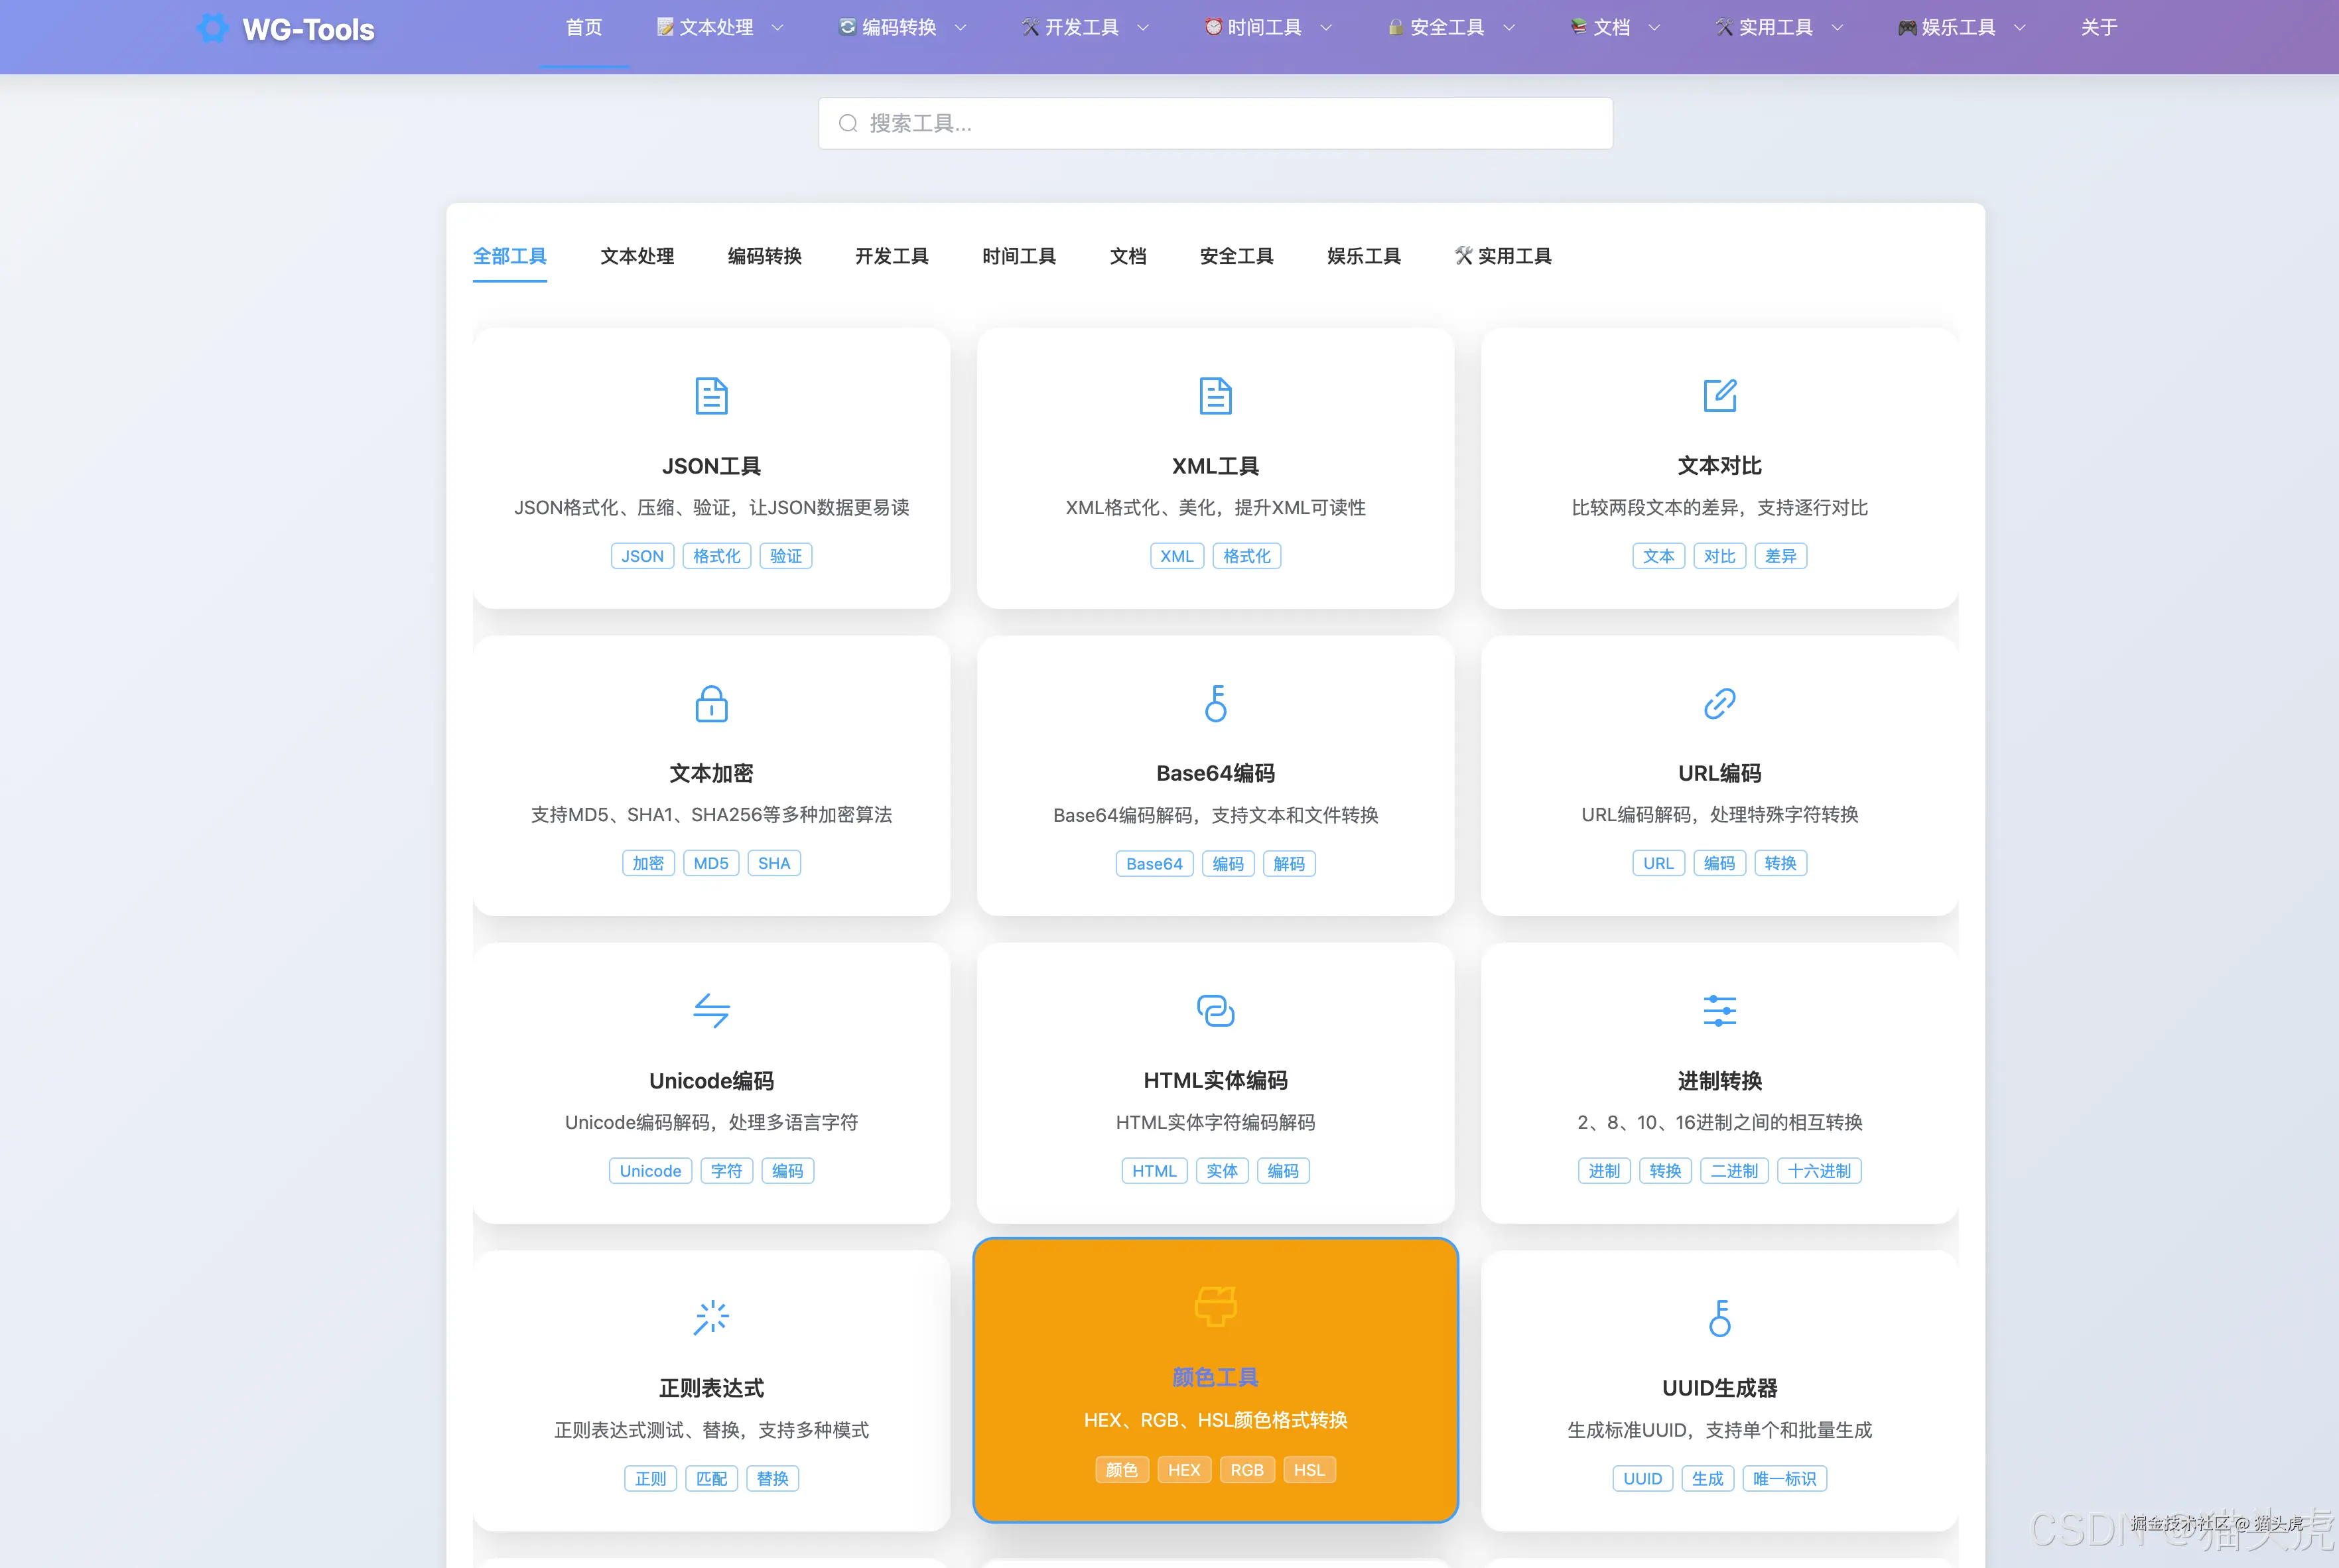Click the Unicode编码 swap arrows icon
The width and height of the screenshot is (2339, 1568).
pyautogui.click(x=711, y=1010)
